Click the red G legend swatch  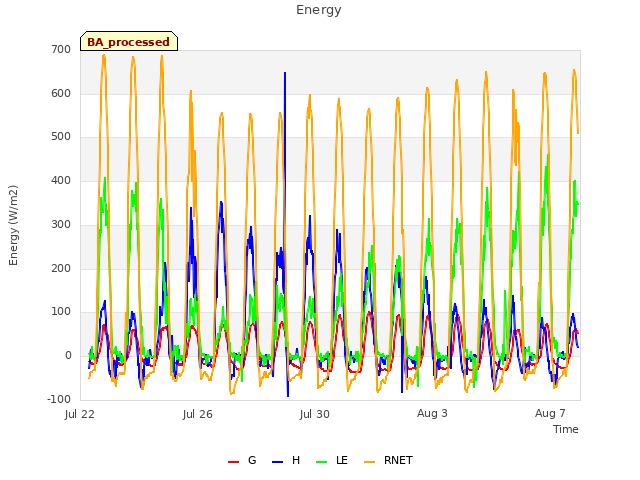coord(233,462)
